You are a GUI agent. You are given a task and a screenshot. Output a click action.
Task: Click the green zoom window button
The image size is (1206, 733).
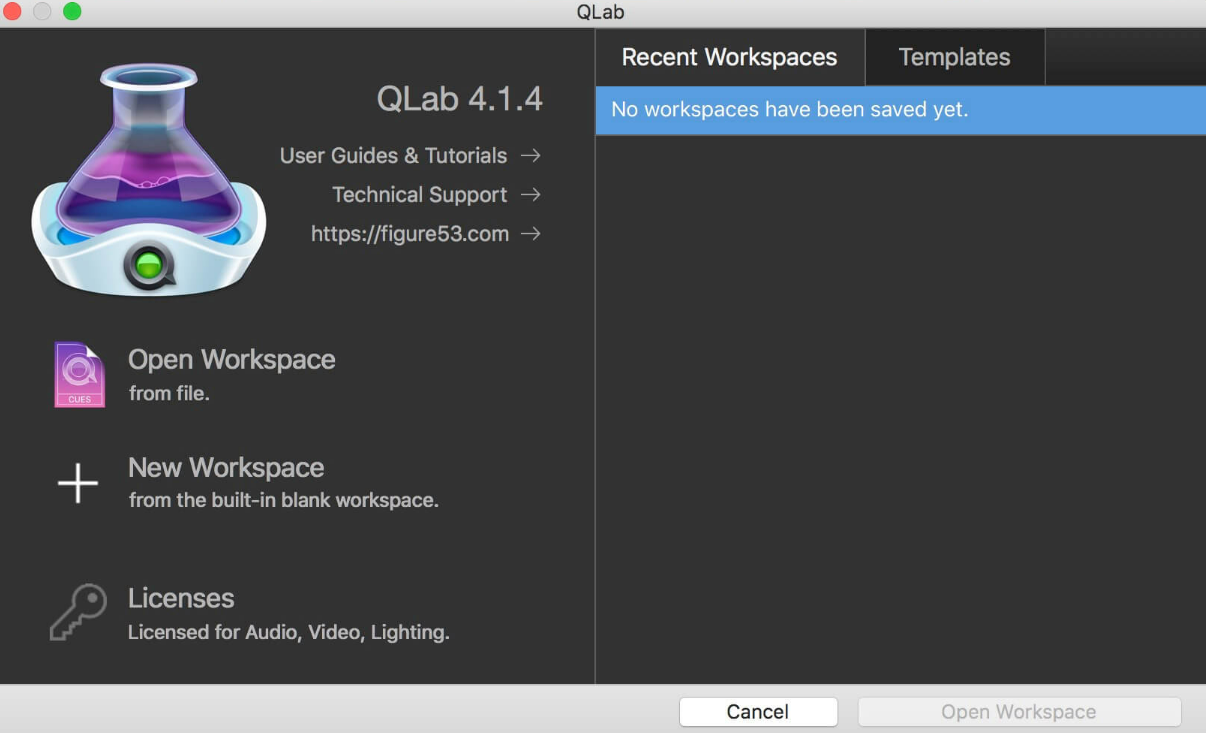pos(72,12)
